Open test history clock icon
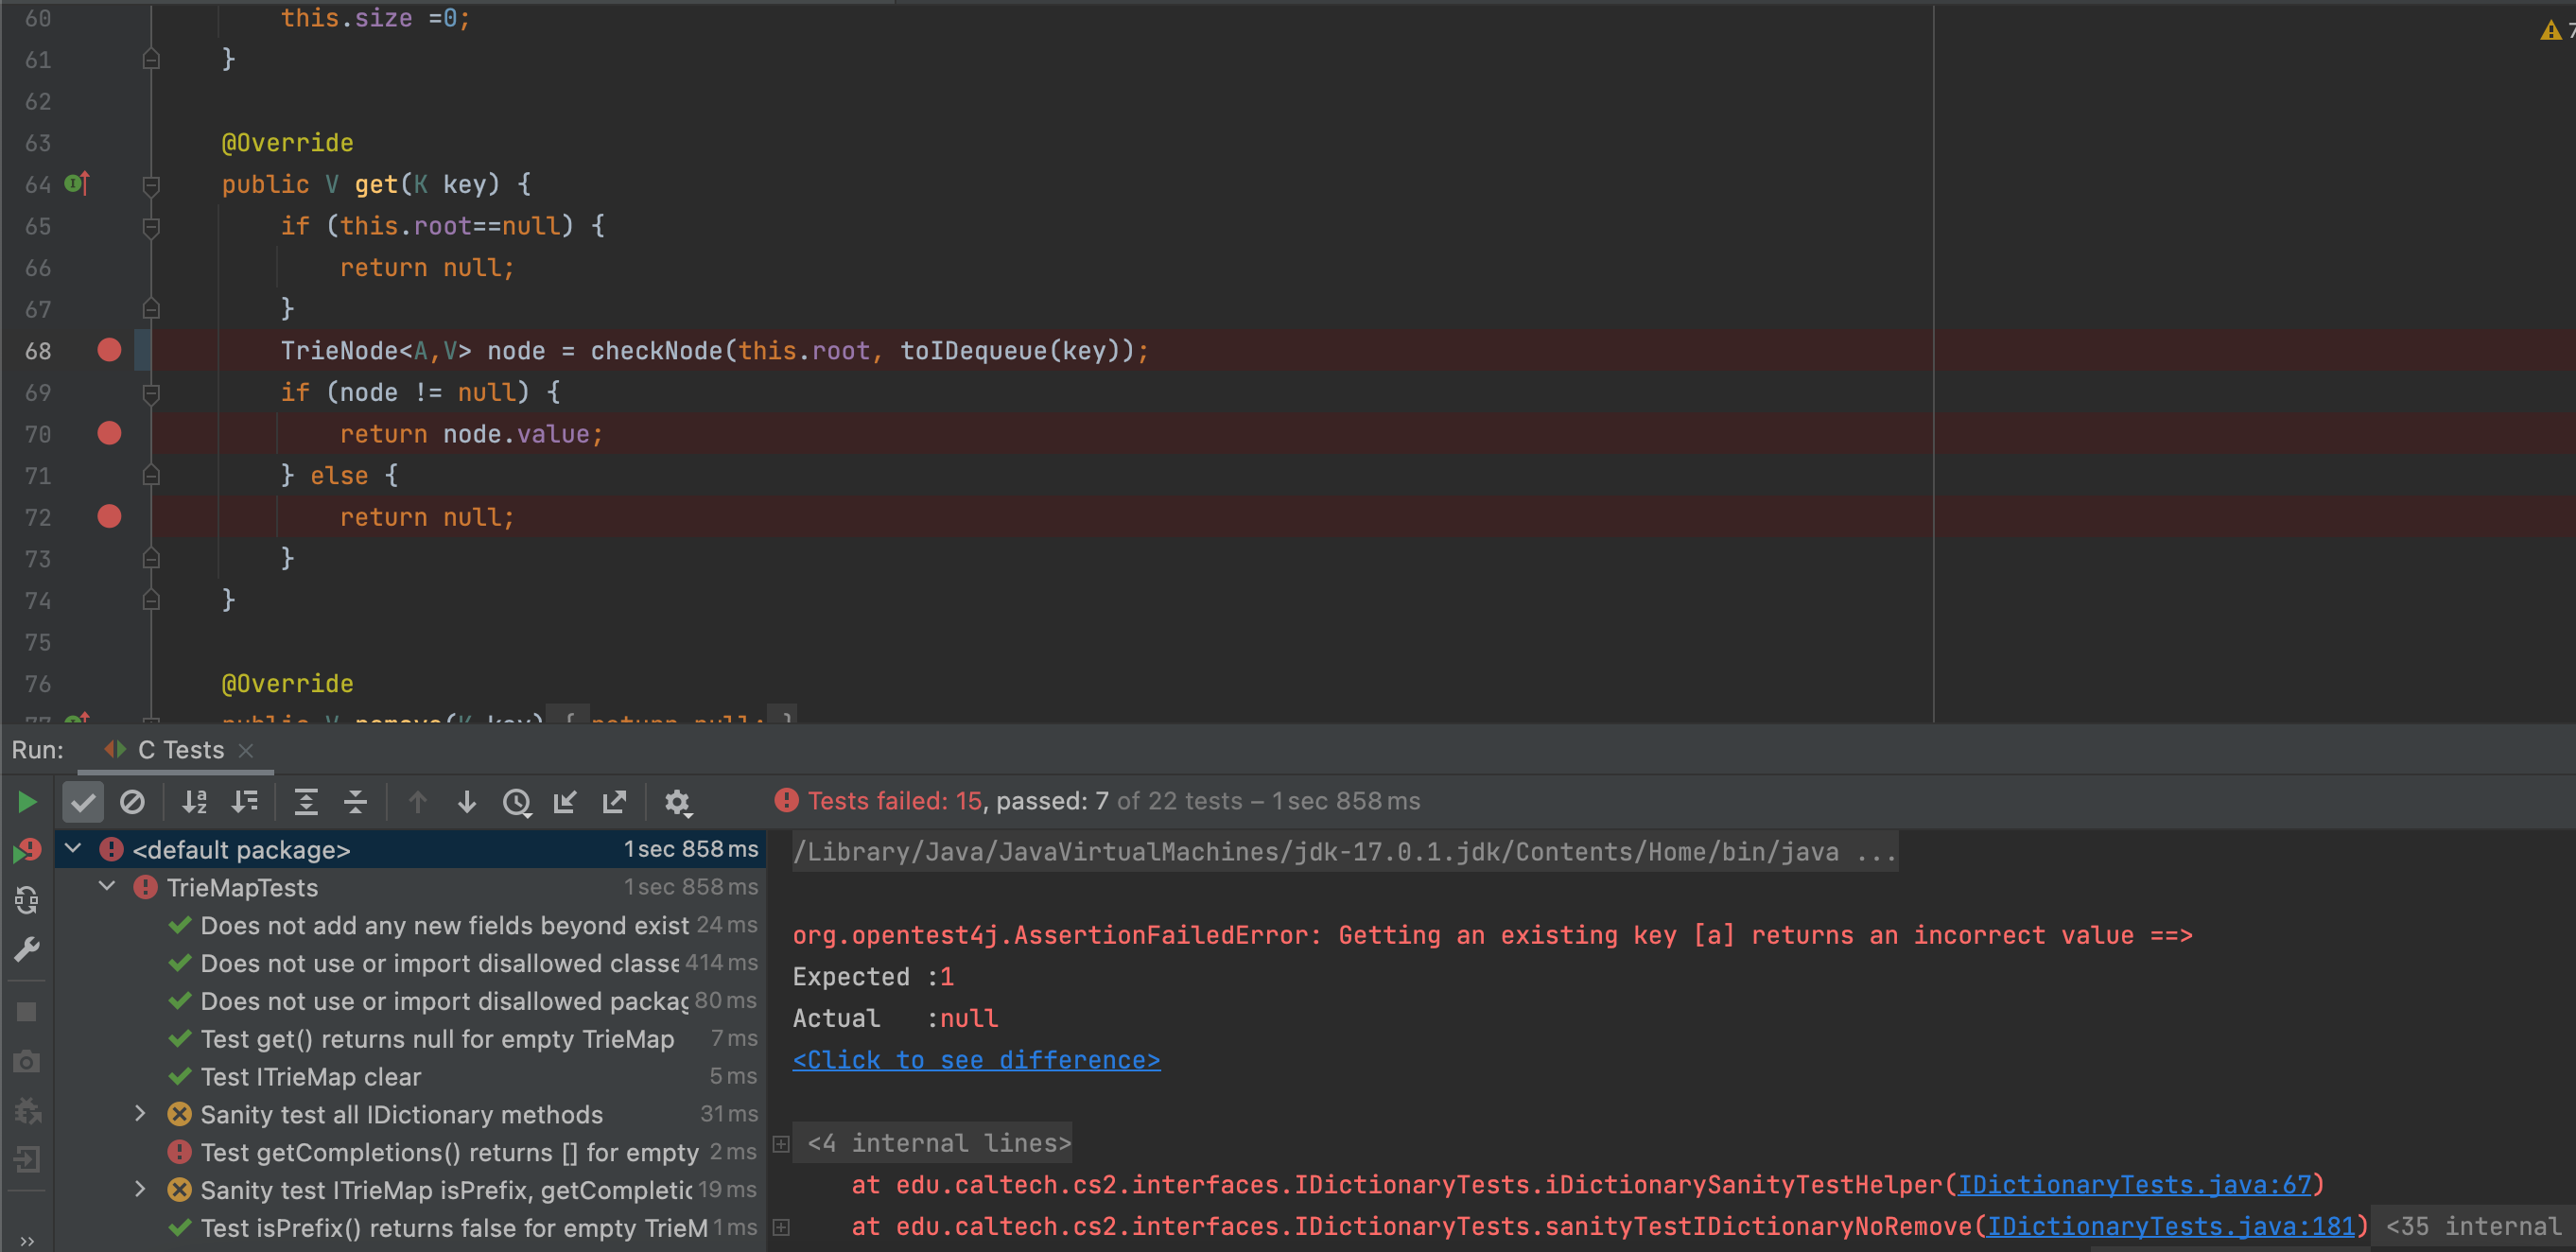The width and height of the screenshot is (2576, 1252). tap(516, 802)
